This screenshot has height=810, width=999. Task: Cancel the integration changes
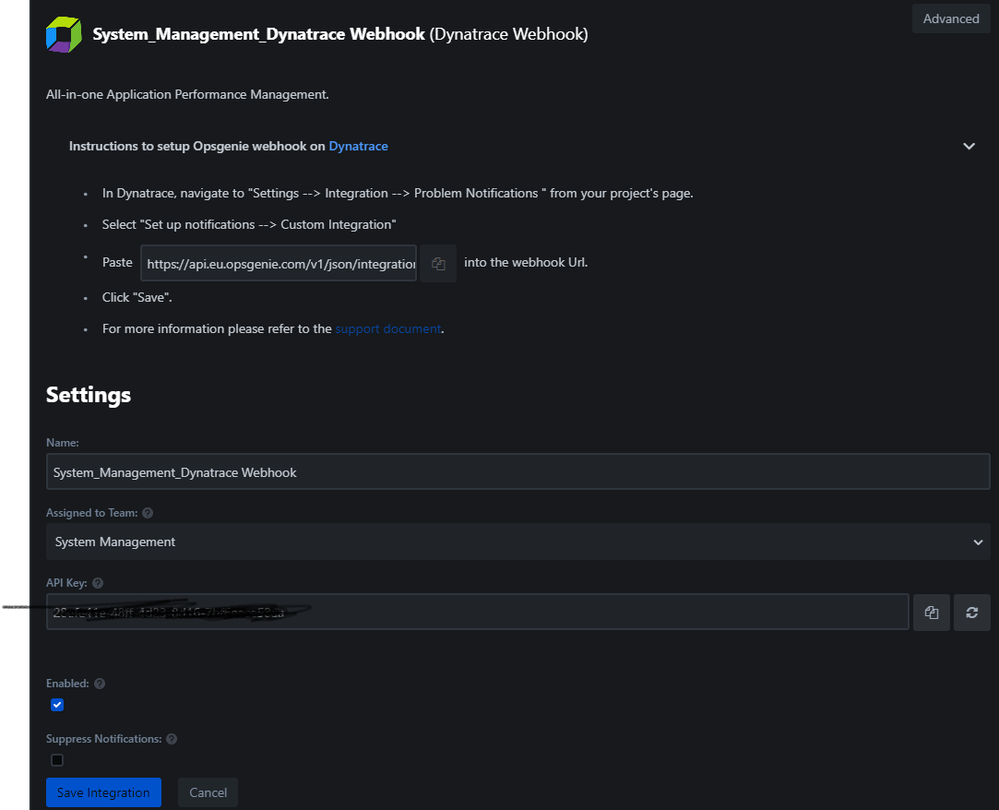208,792
